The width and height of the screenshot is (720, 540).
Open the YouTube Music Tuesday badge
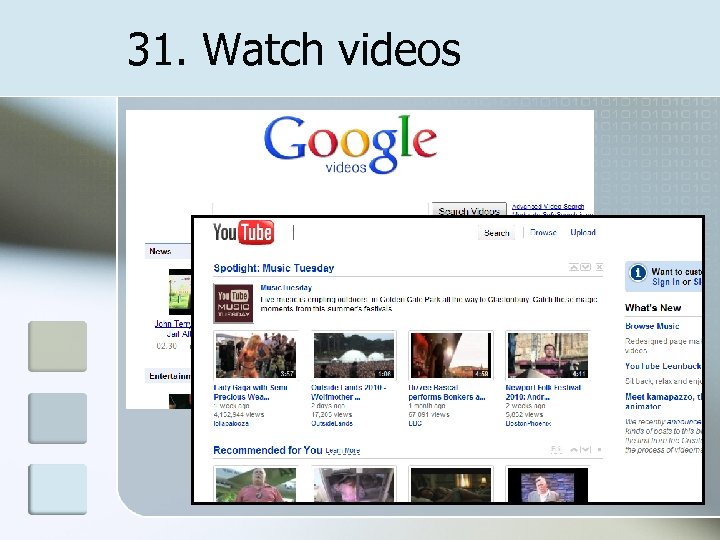click(233, 303)
